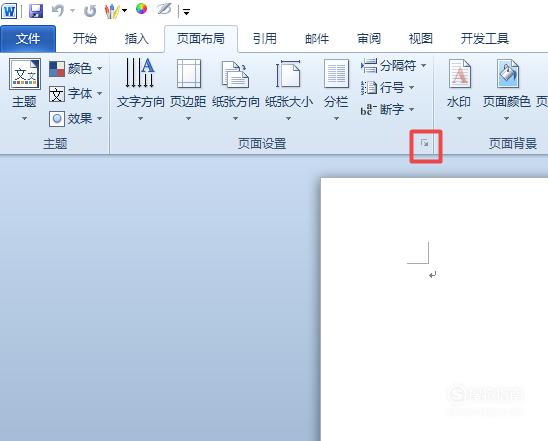Switch to the 视图 View tab
This screenshot has width=548, height=441.
(421, 38)
